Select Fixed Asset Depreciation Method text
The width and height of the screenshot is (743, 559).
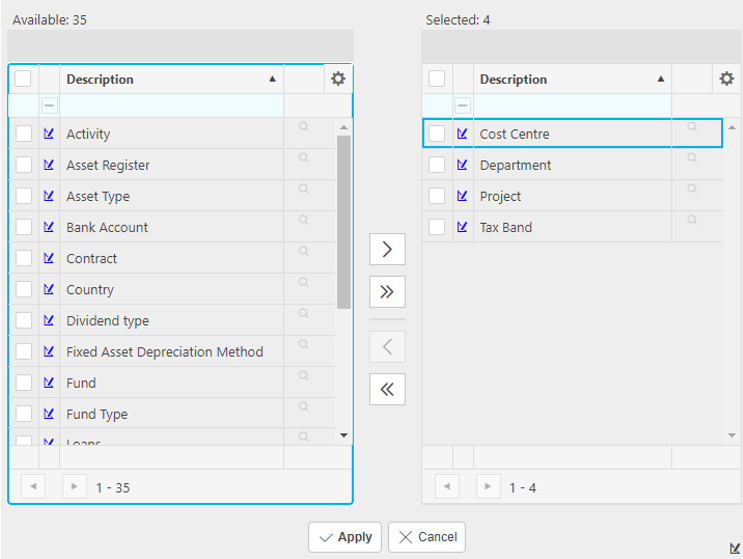click(x=164, y=352)
